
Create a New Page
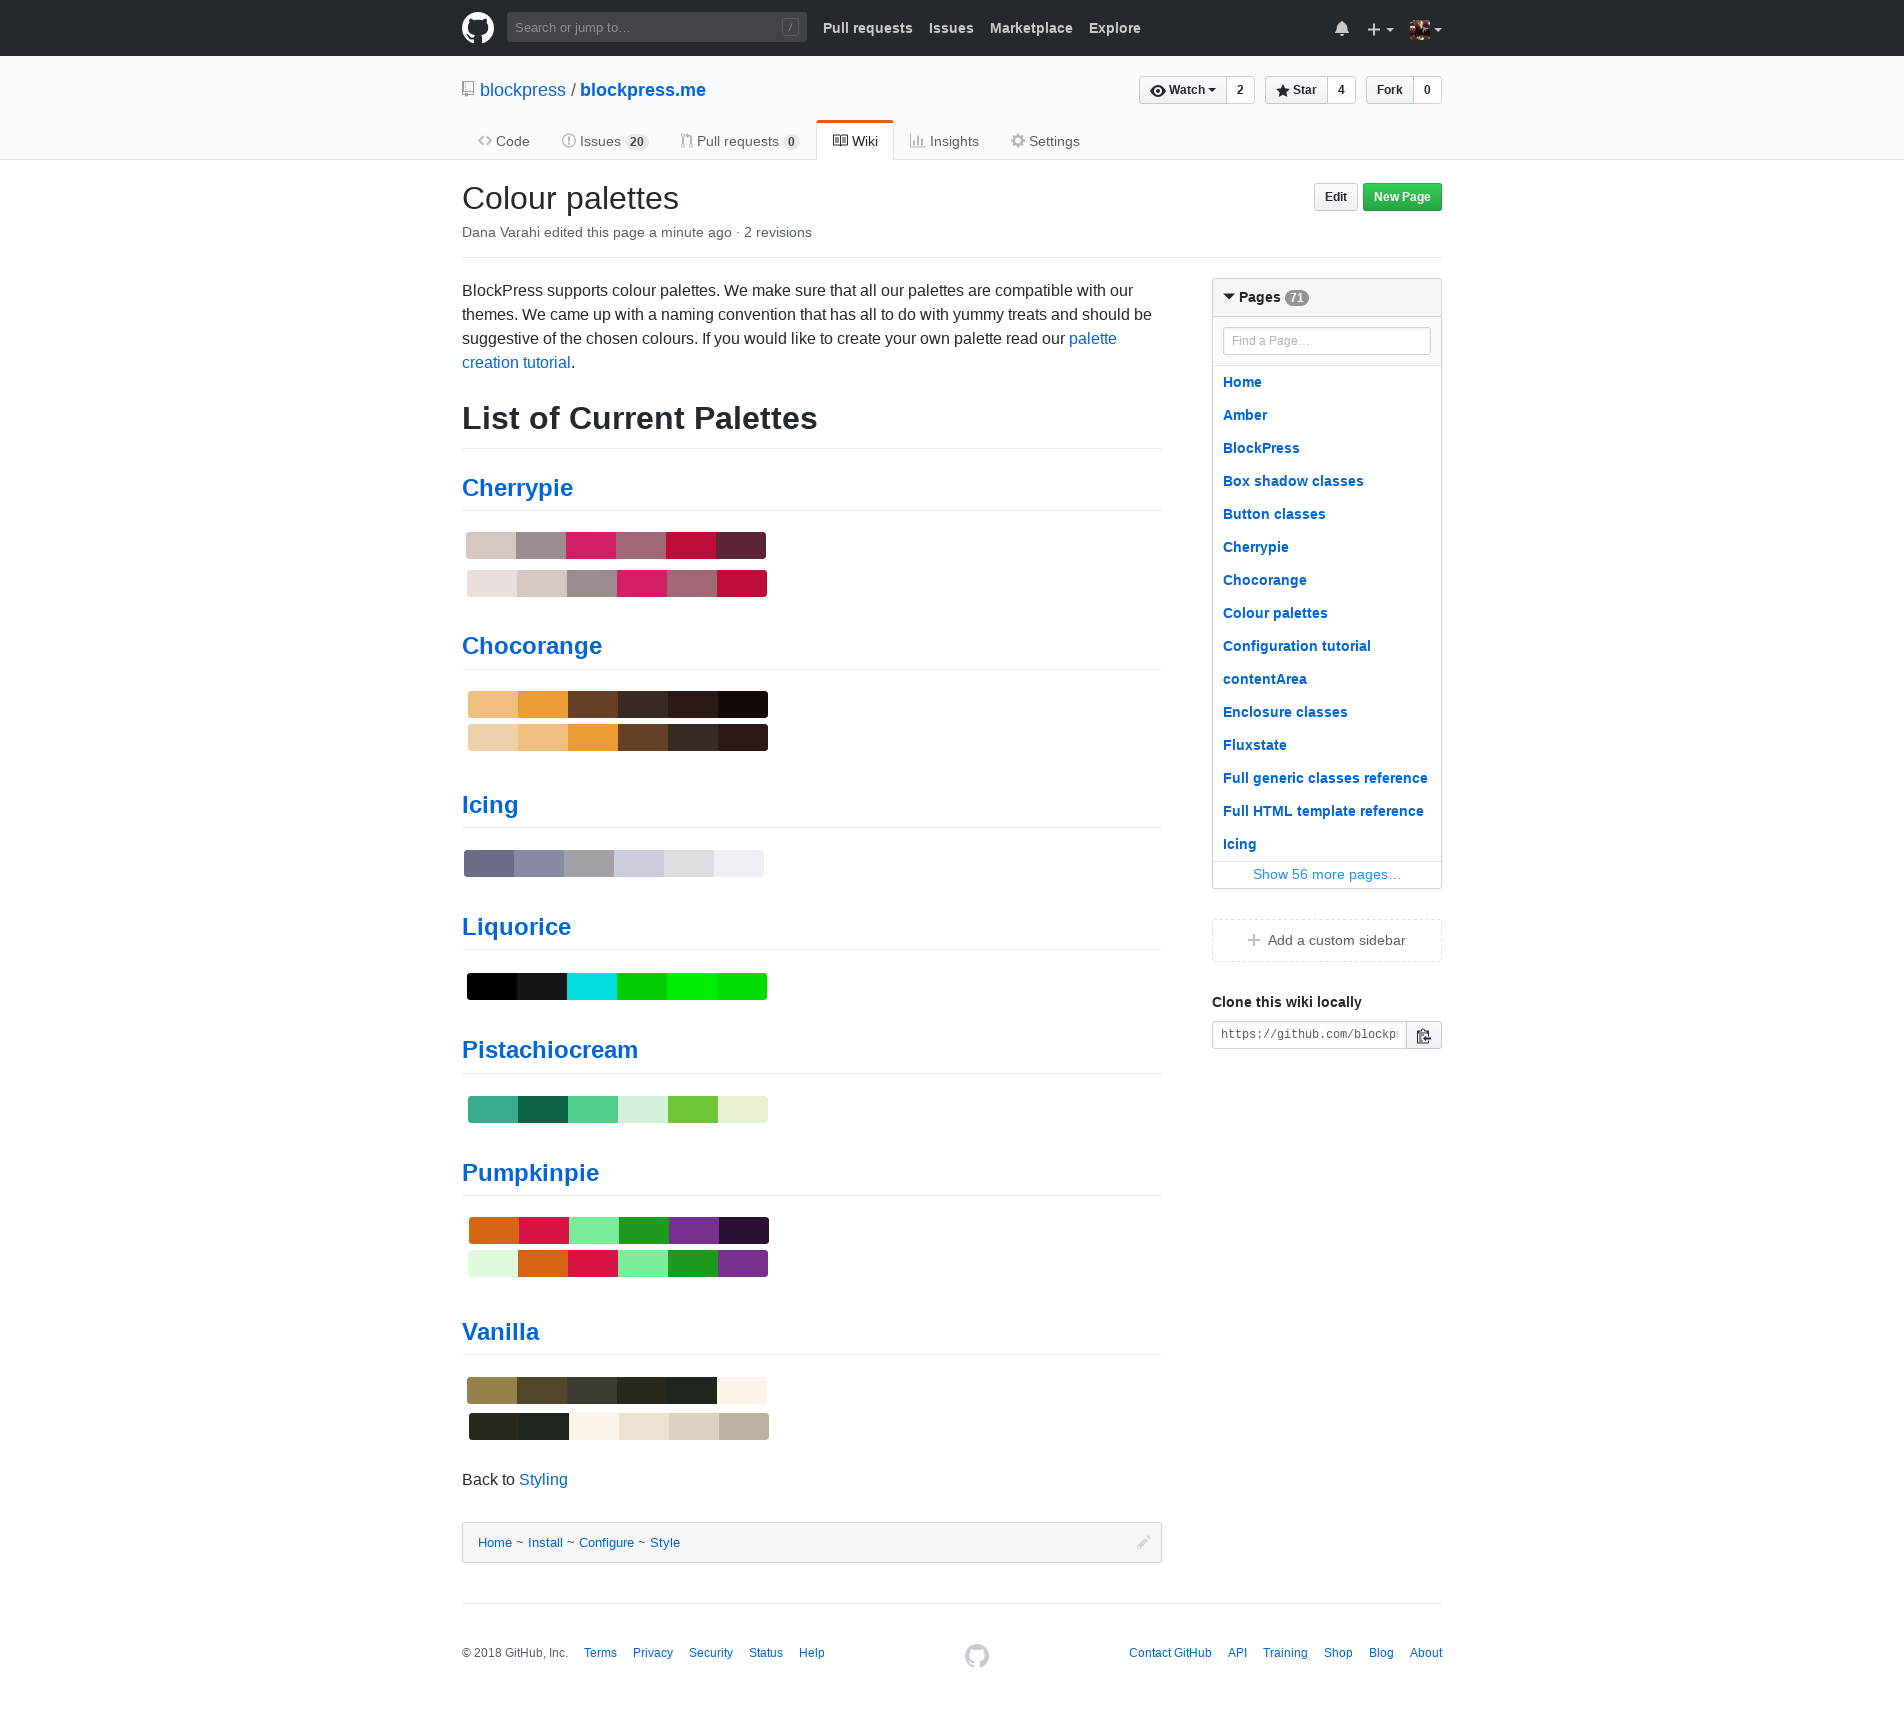point(1402,197)
